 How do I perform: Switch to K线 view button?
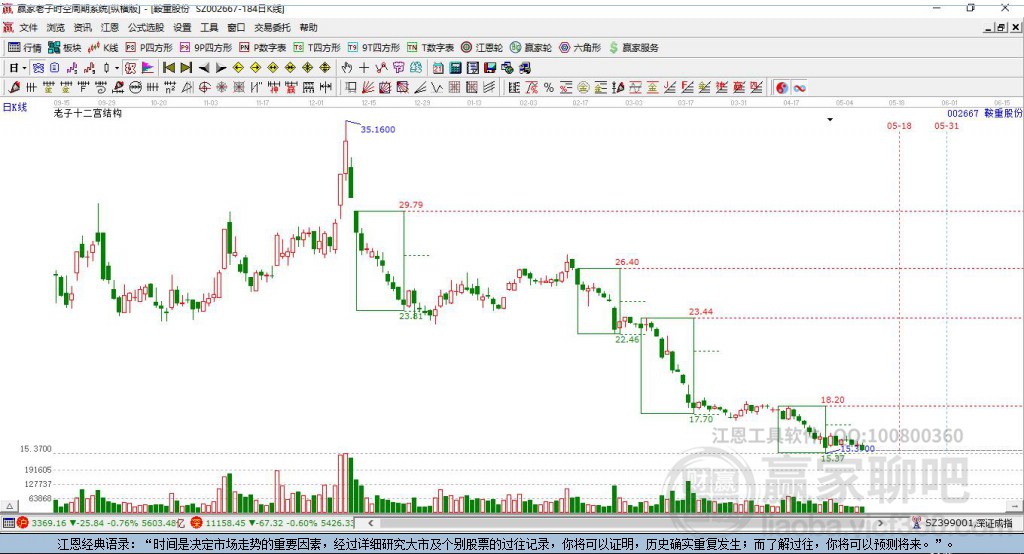pos(103,48)
